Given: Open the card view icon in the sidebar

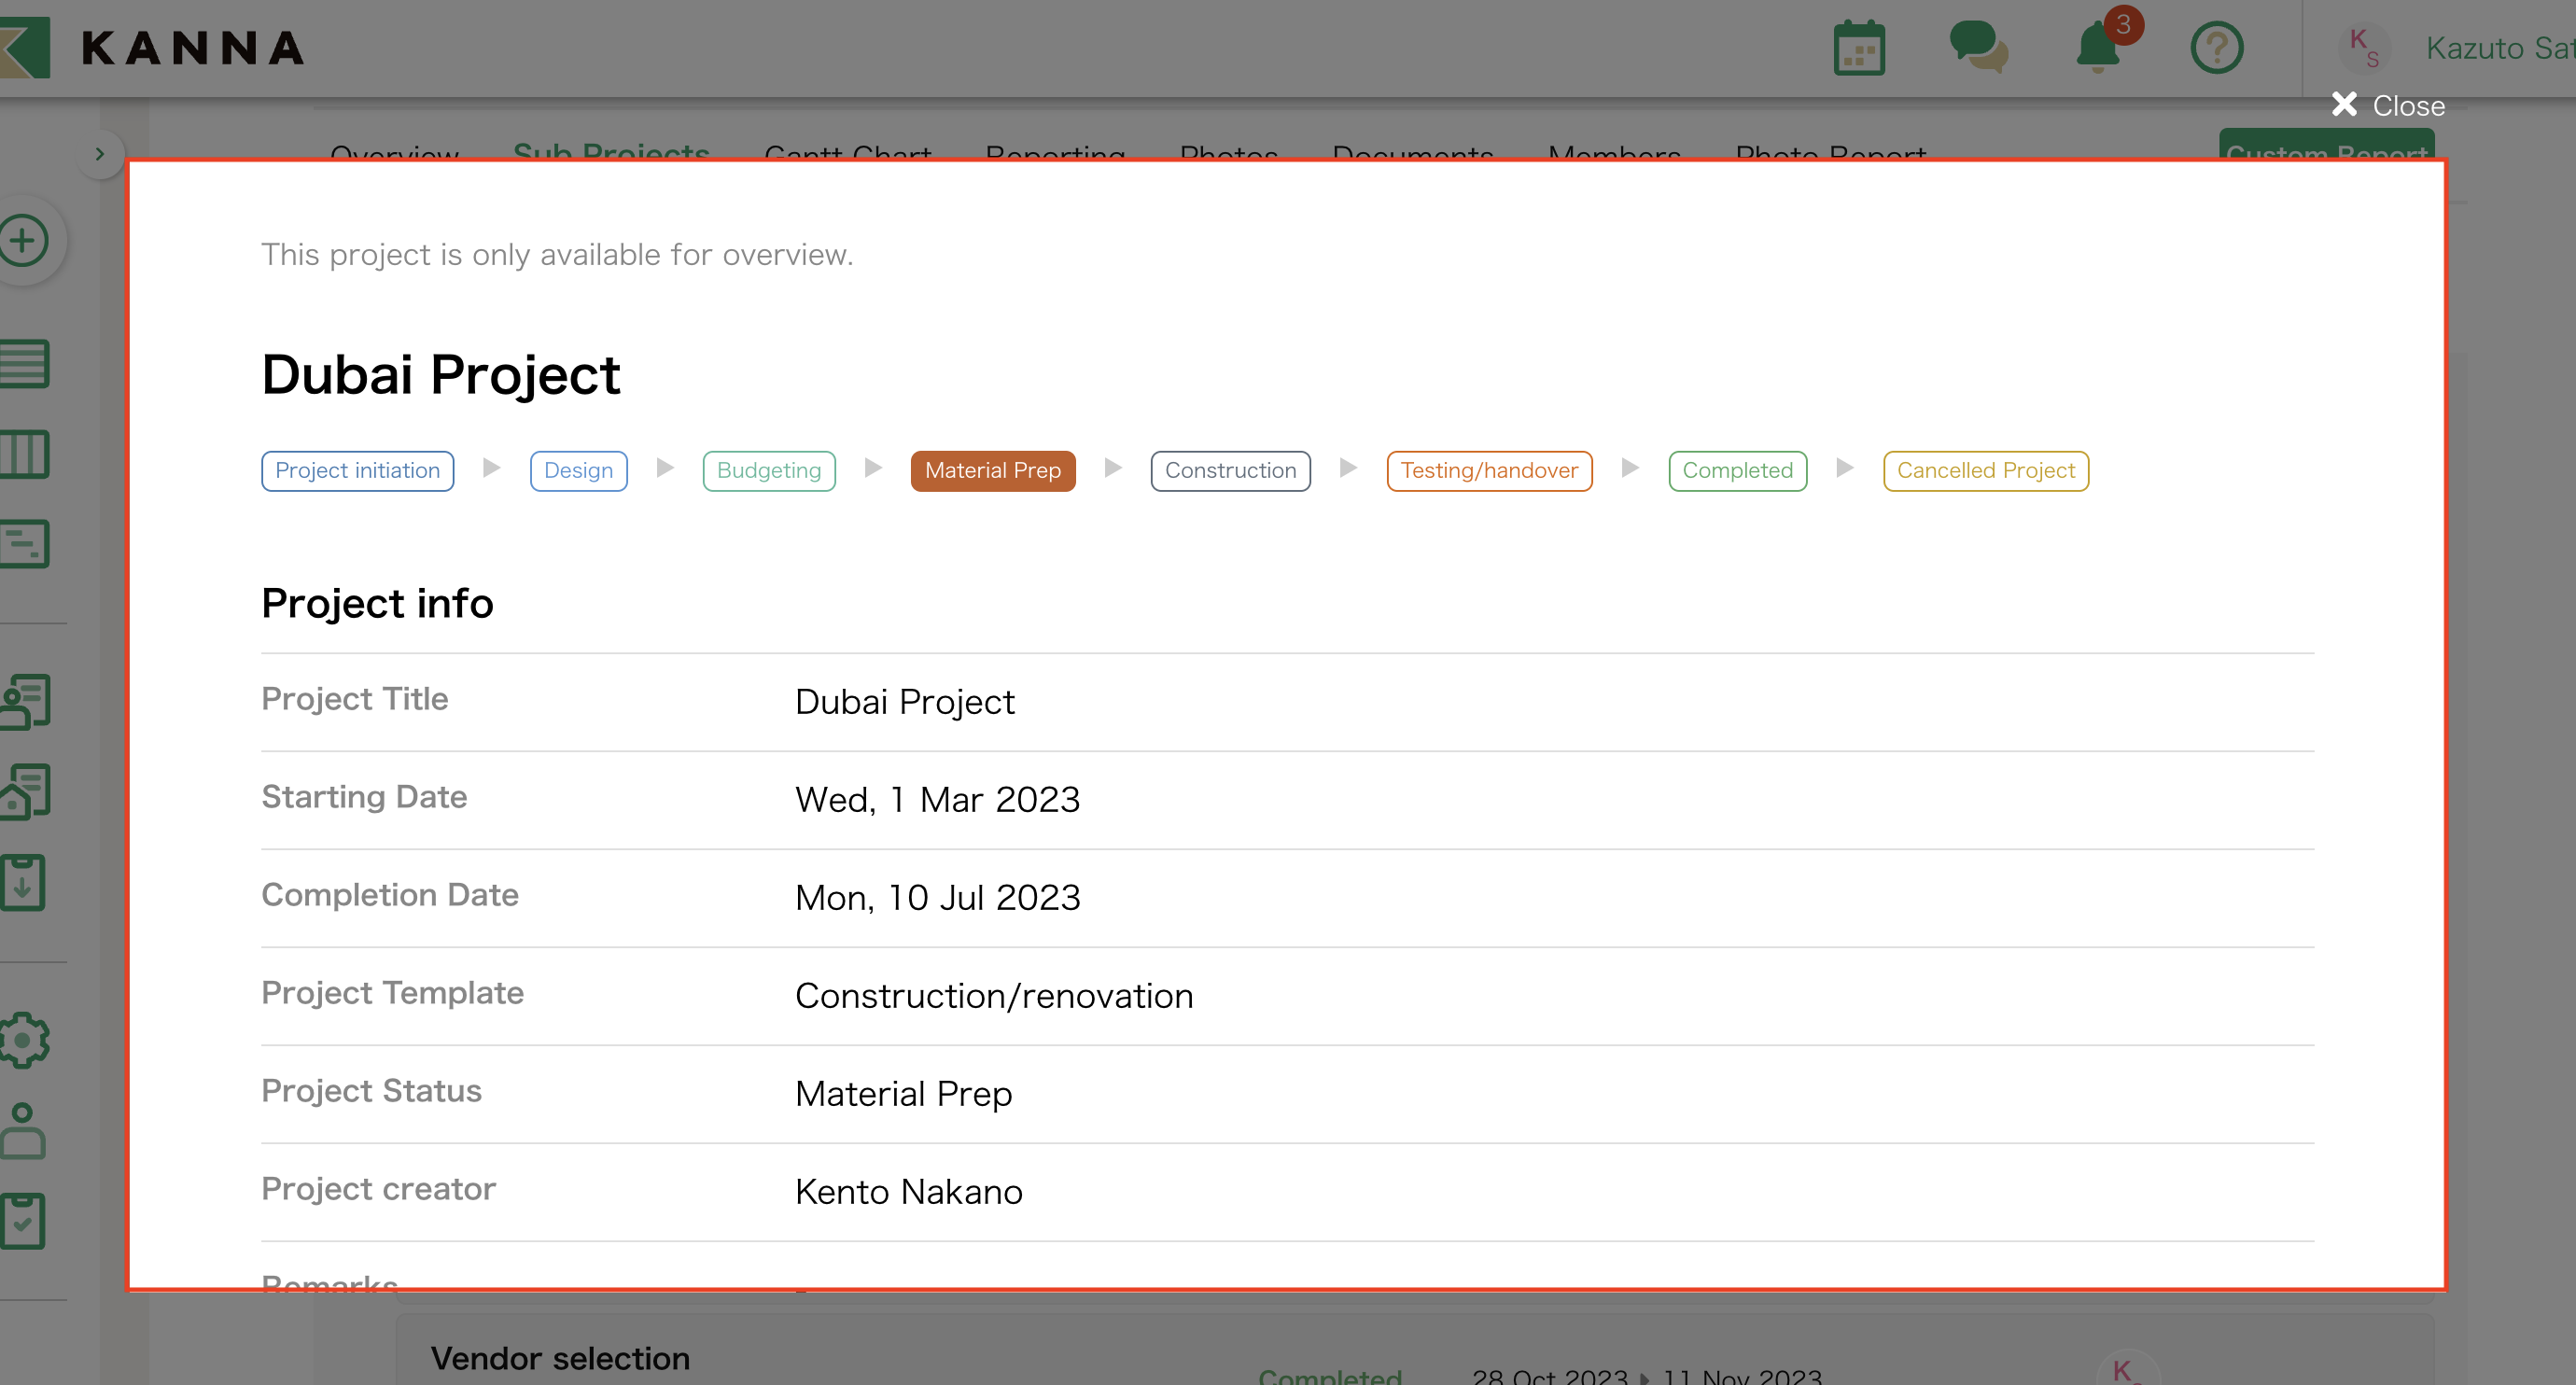Looking at the screenshot, I should tap(25, 543).
